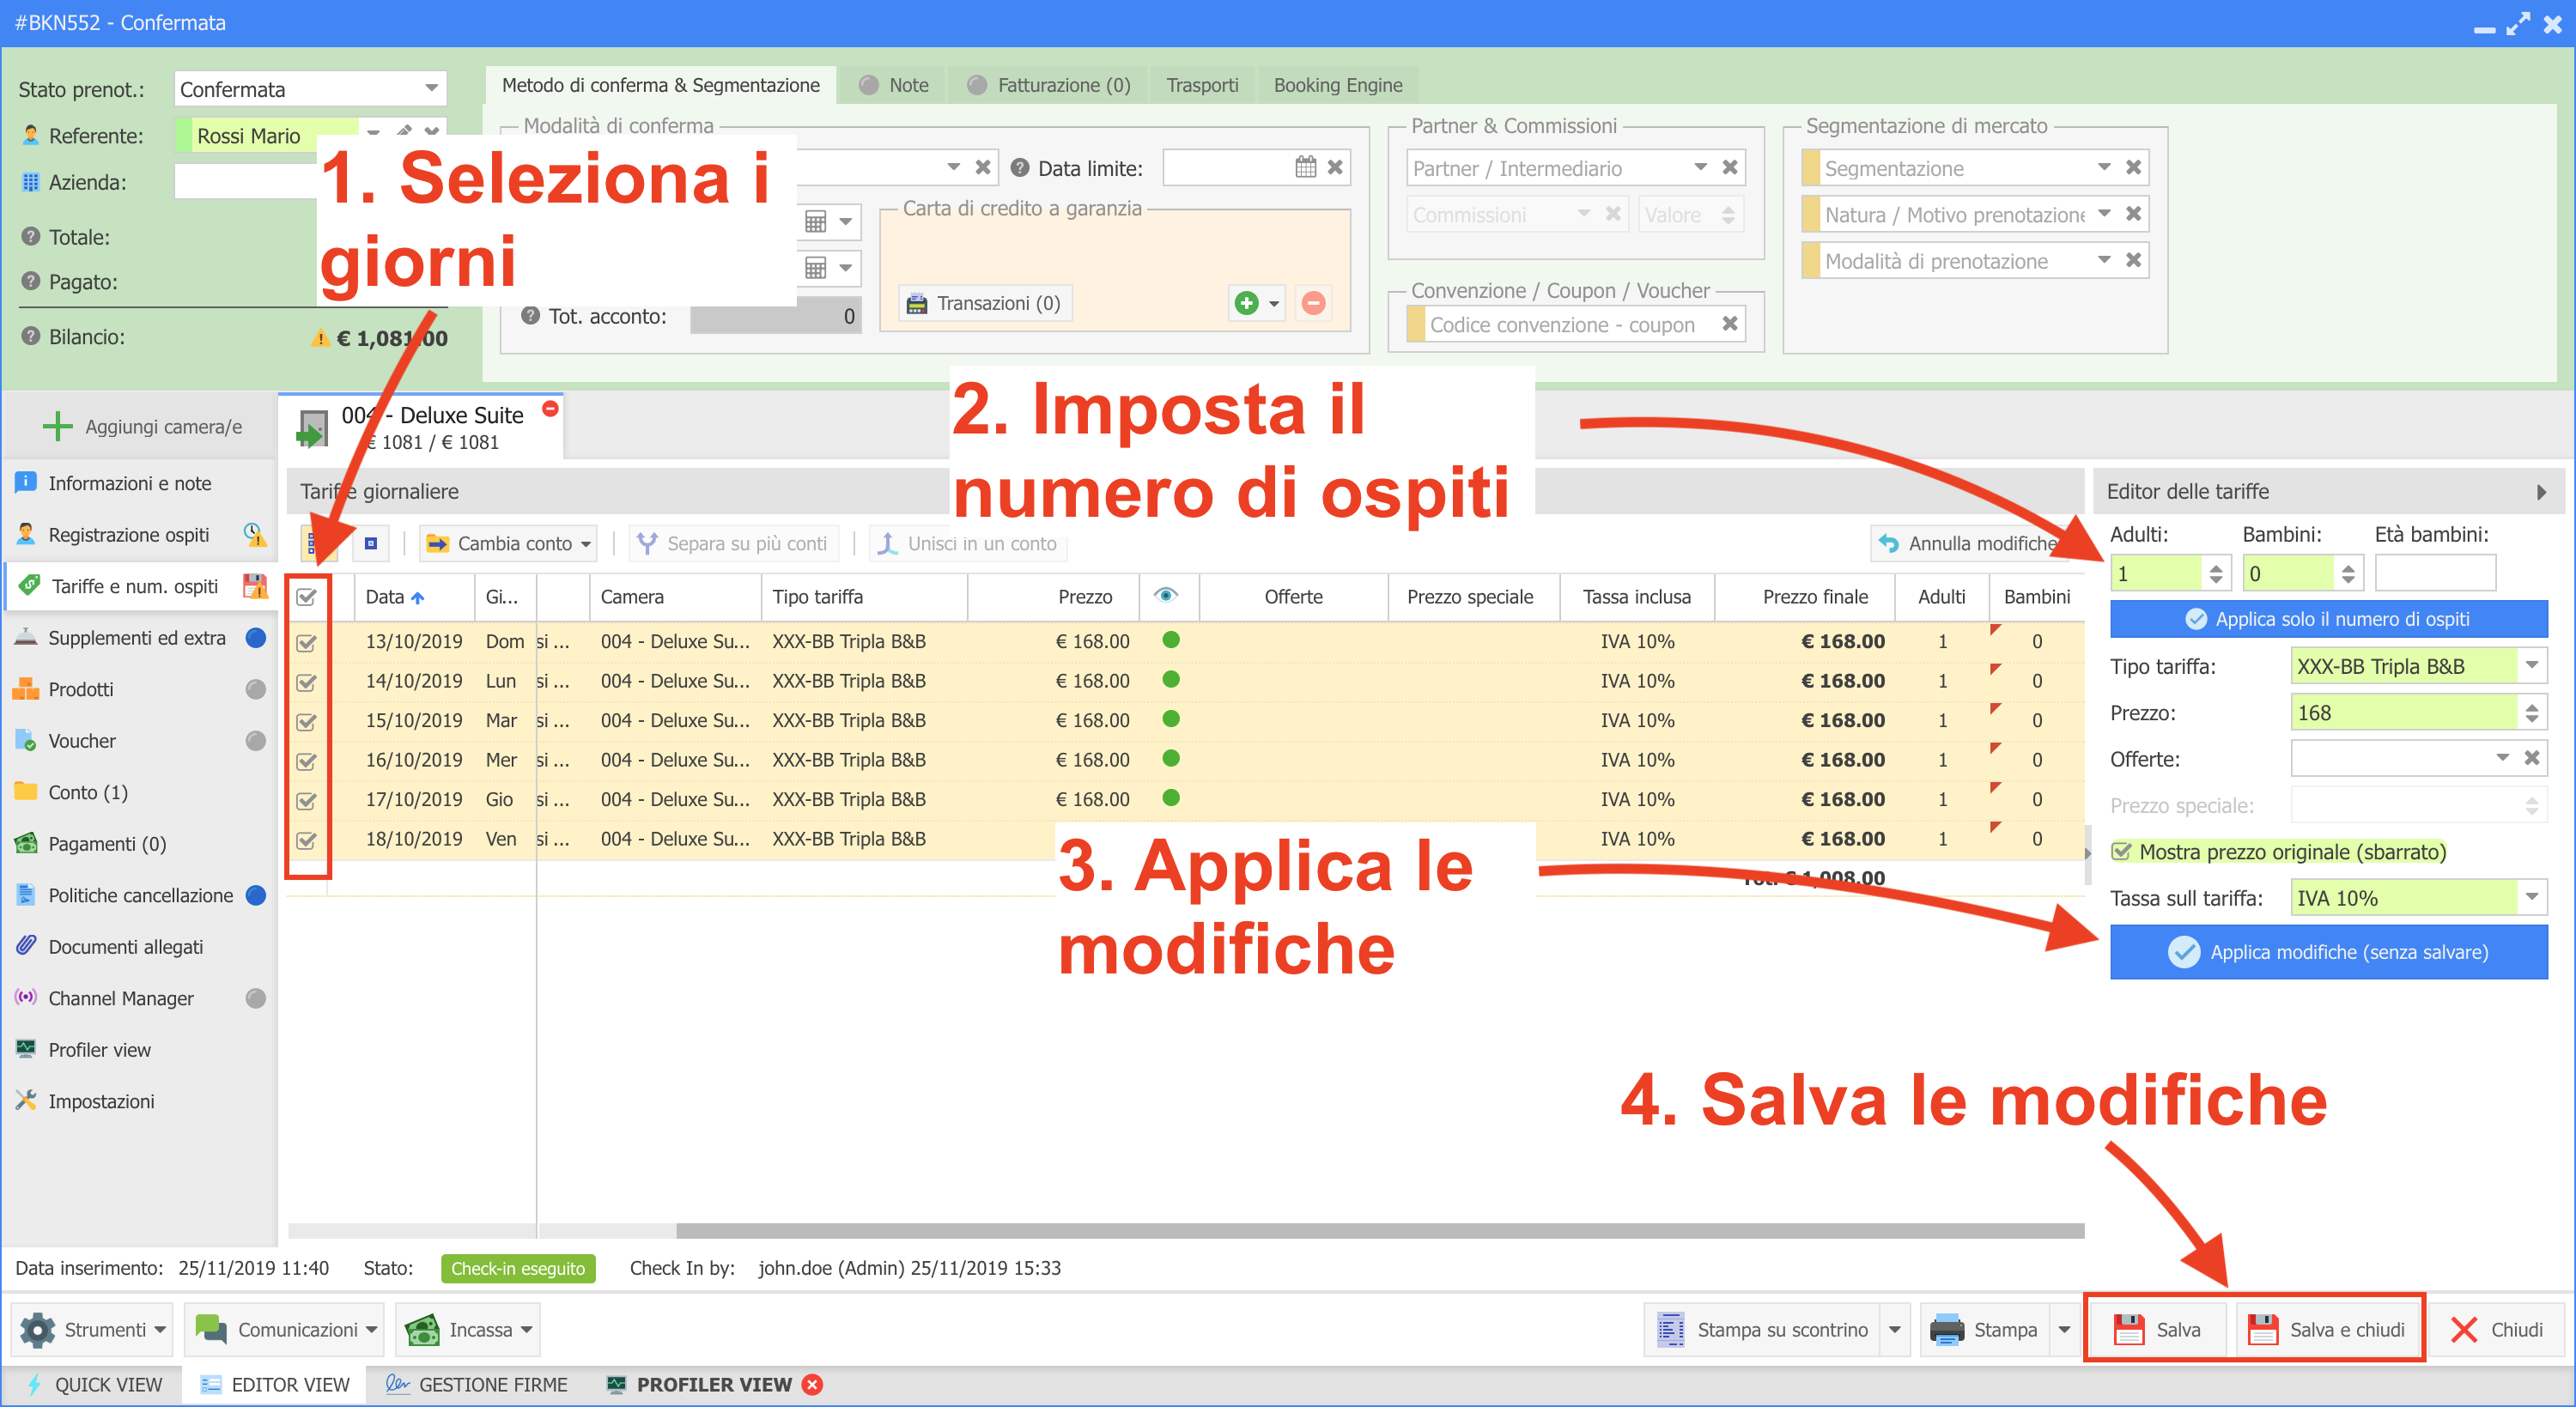Expand the Tipo tariffa dropdown

pos(2531,666)
